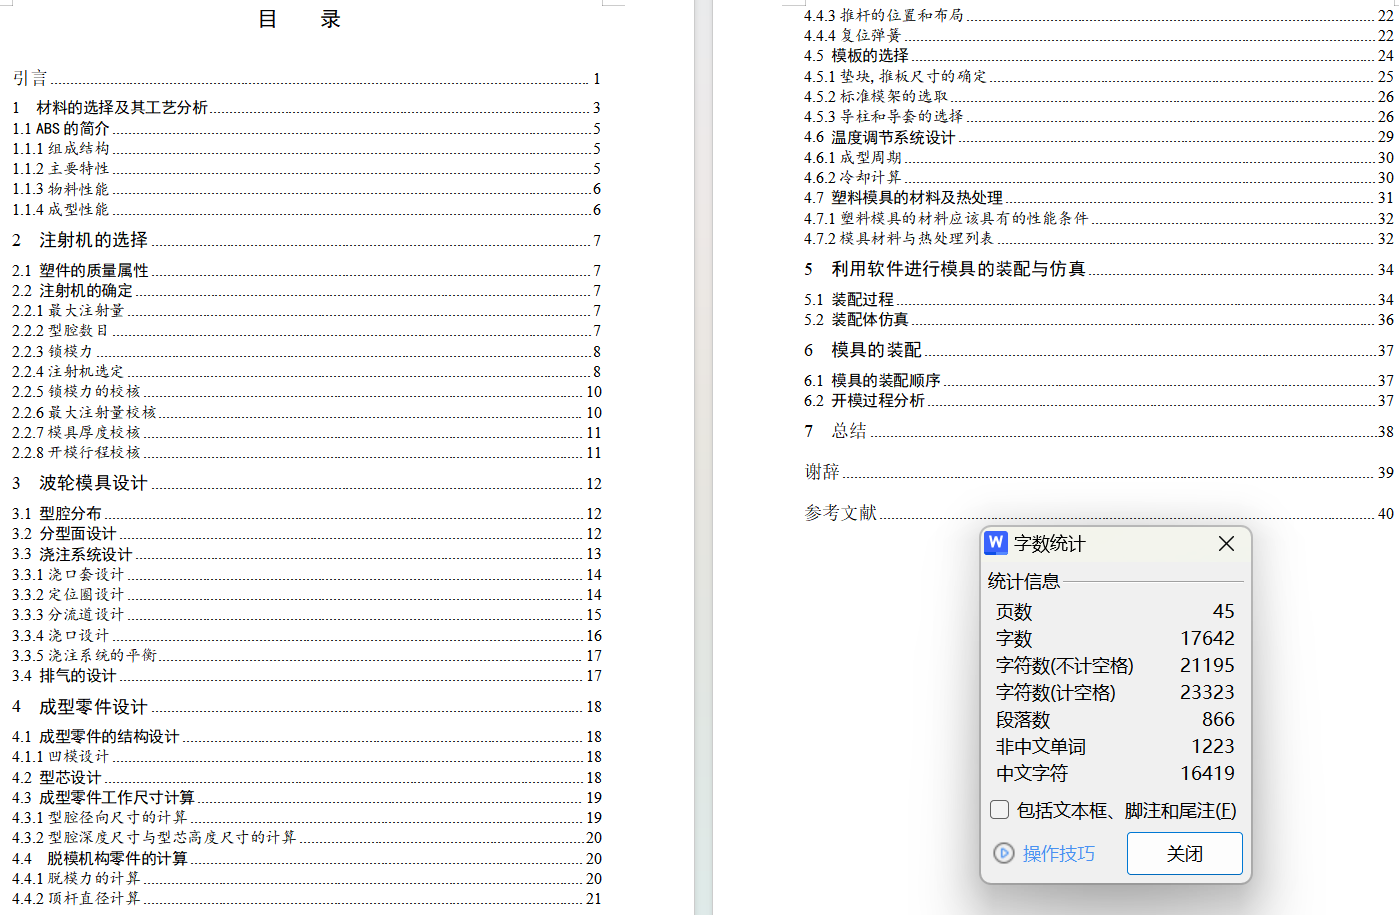
Task: Select entry 3.3 浇注系统设计
Action: coord(306,553)
